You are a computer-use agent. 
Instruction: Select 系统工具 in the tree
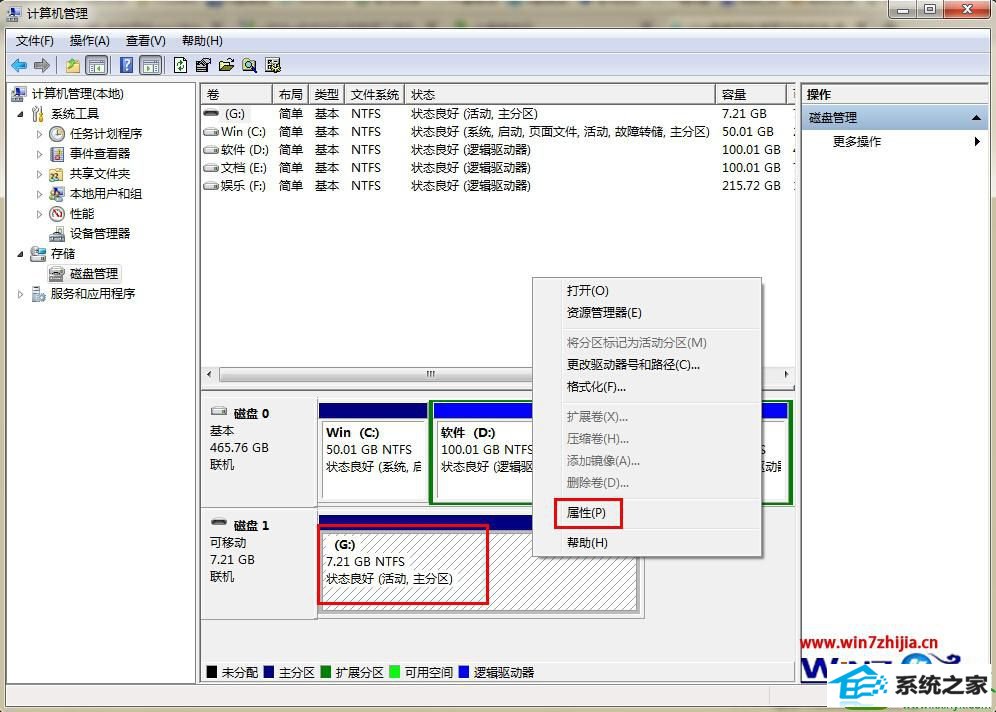click(75, 114)
